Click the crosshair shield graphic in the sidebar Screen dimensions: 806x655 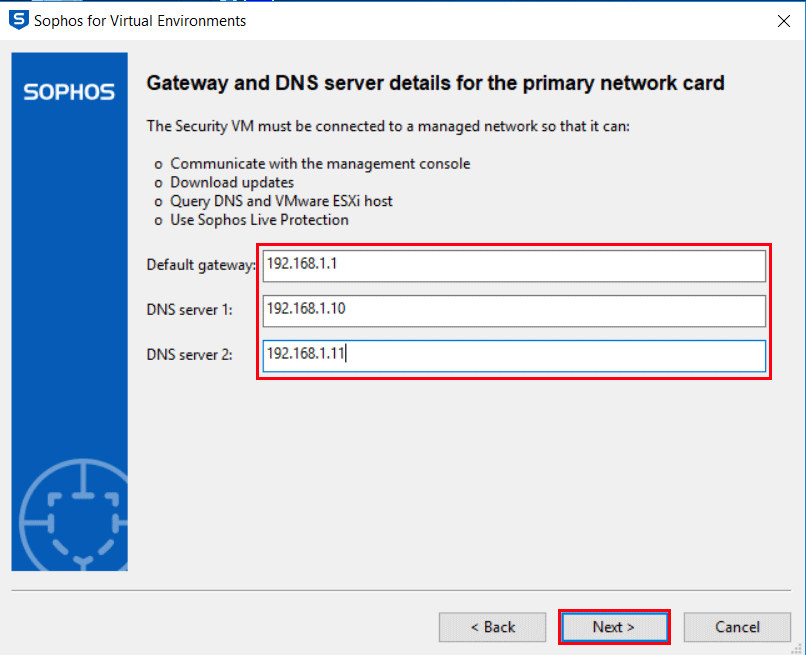[x=74, y=515]
